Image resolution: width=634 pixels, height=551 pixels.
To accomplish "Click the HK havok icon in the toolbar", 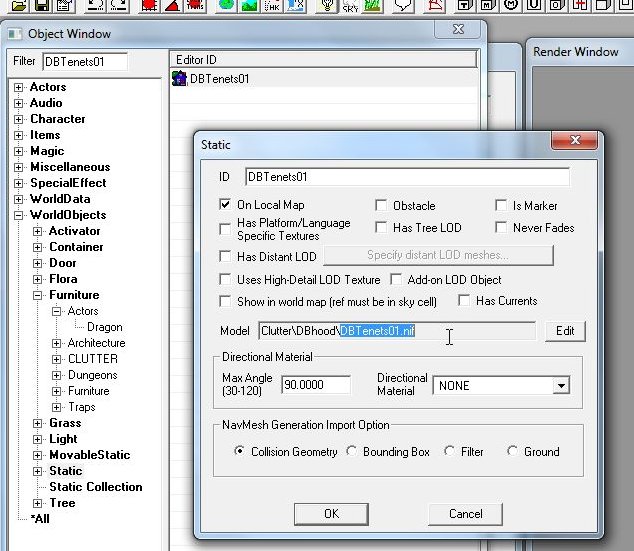I will [272, 5].
